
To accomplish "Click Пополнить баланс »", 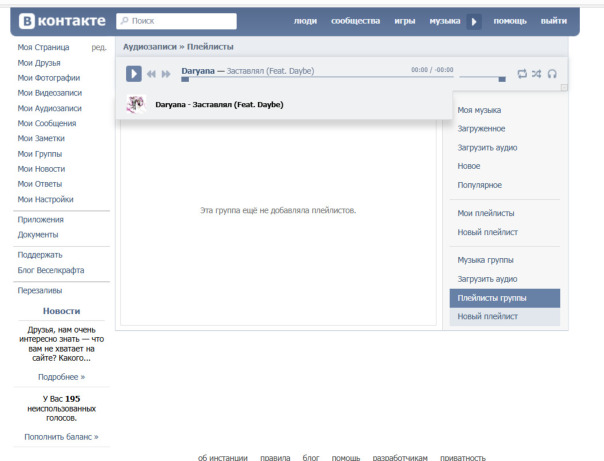I will [62, 437].
